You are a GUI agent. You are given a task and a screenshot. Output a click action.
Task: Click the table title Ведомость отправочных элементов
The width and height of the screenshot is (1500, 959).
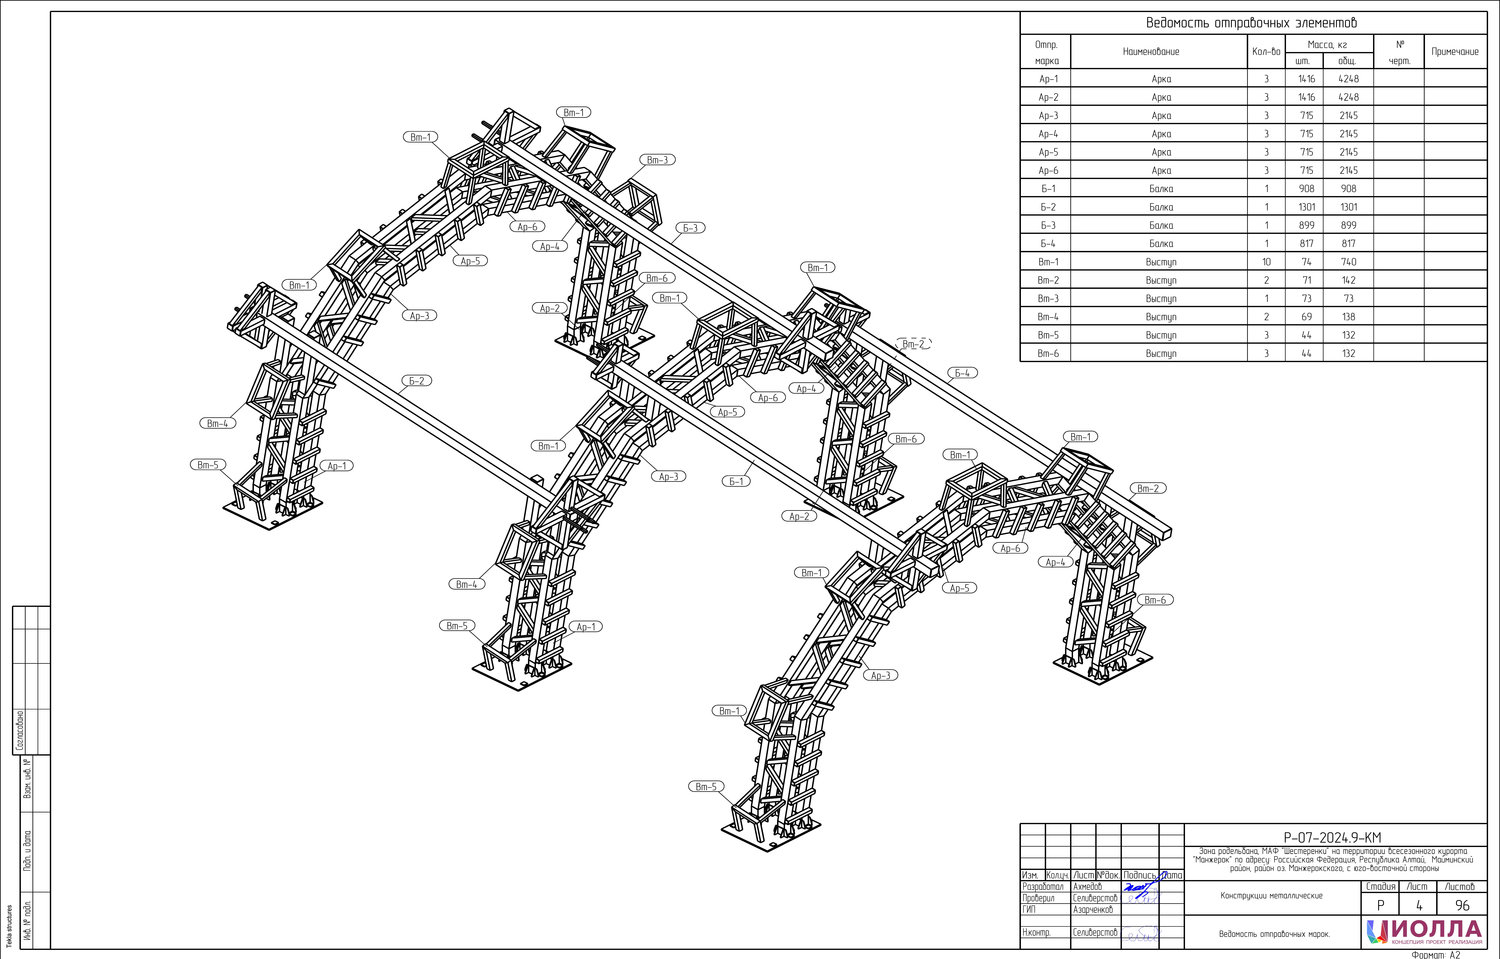(1251, 23)
